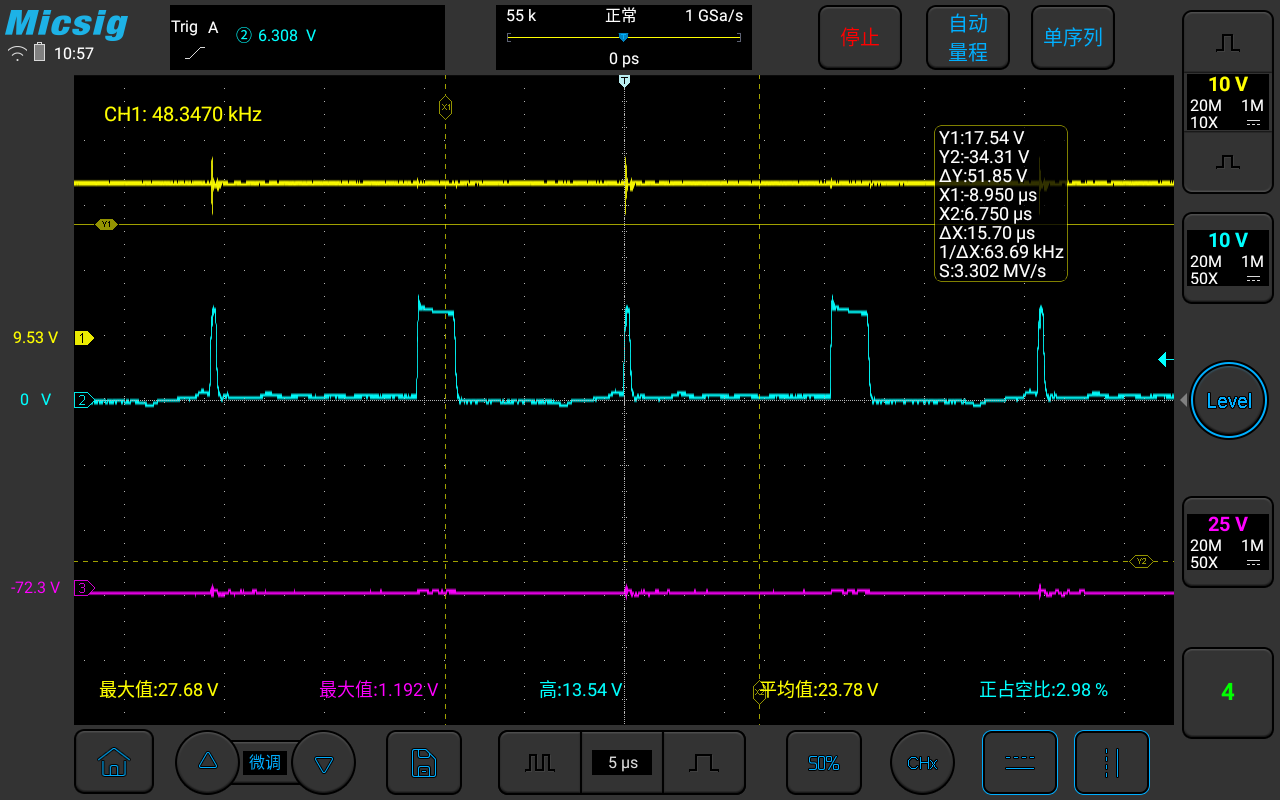This screenshot has height=800, width=1280.
Task: Open the 5 µs timebase selector
Action: (x=622, y=763)
